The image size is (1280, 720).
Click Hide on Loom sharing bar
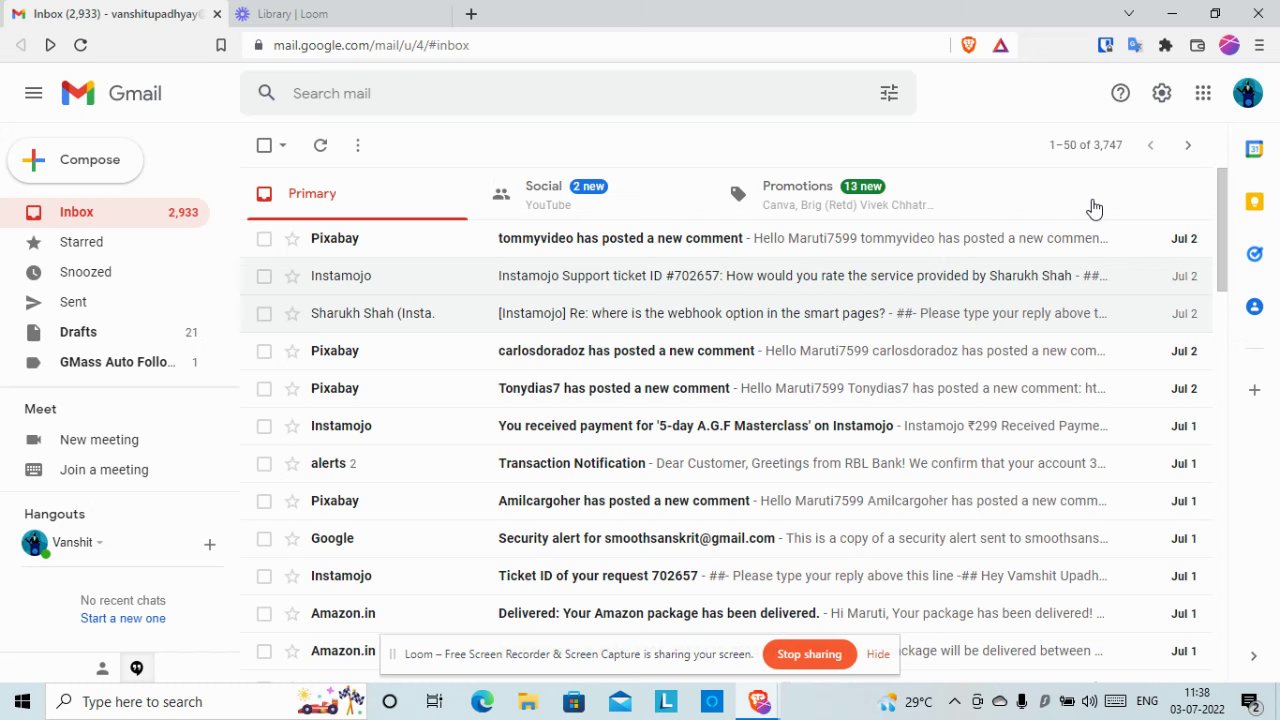[x=878, y=654]
